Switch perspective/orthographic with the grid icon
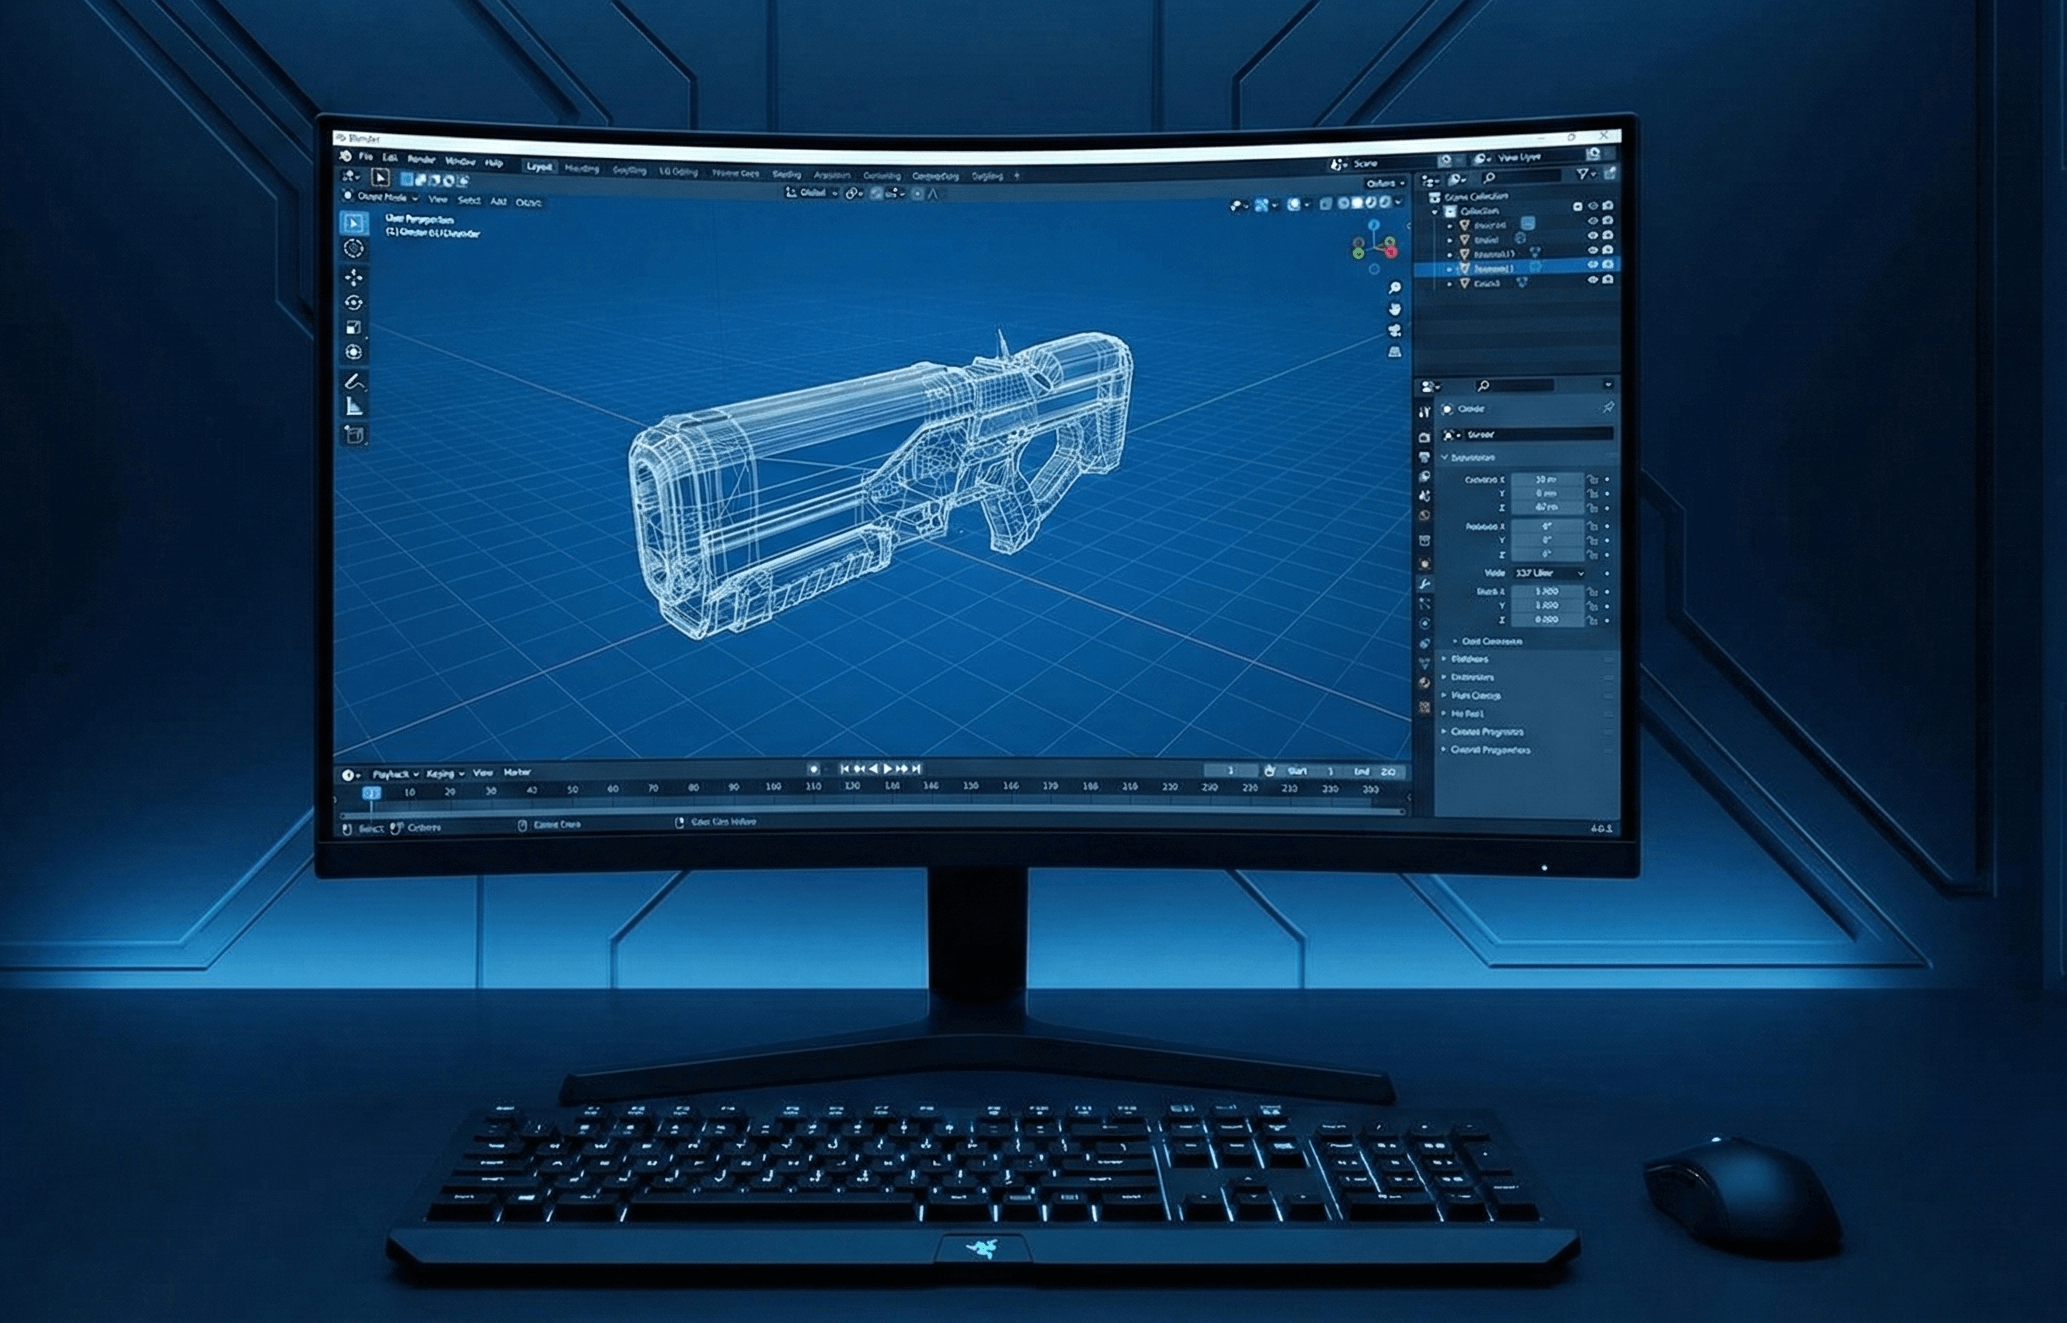The width and height of the screenshot is (2067, 1323). (1395, 352)
